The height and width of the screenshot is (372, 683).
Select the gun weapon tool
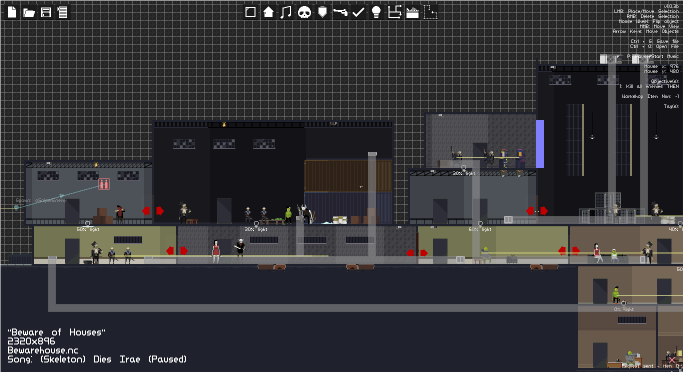[340, 12]
